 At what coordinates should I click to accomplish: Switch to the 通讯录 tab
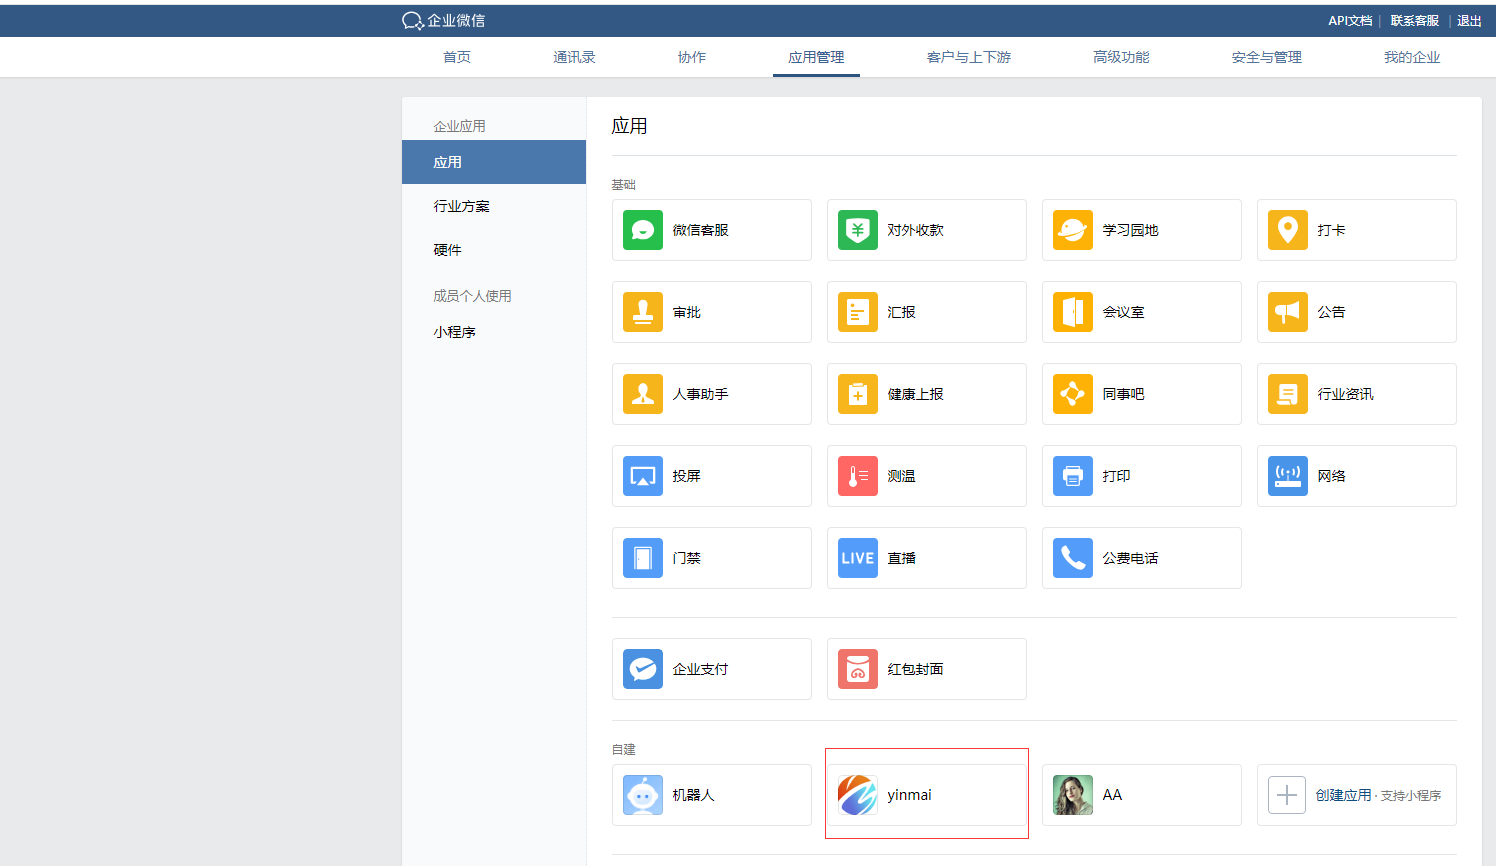point(574,57)
